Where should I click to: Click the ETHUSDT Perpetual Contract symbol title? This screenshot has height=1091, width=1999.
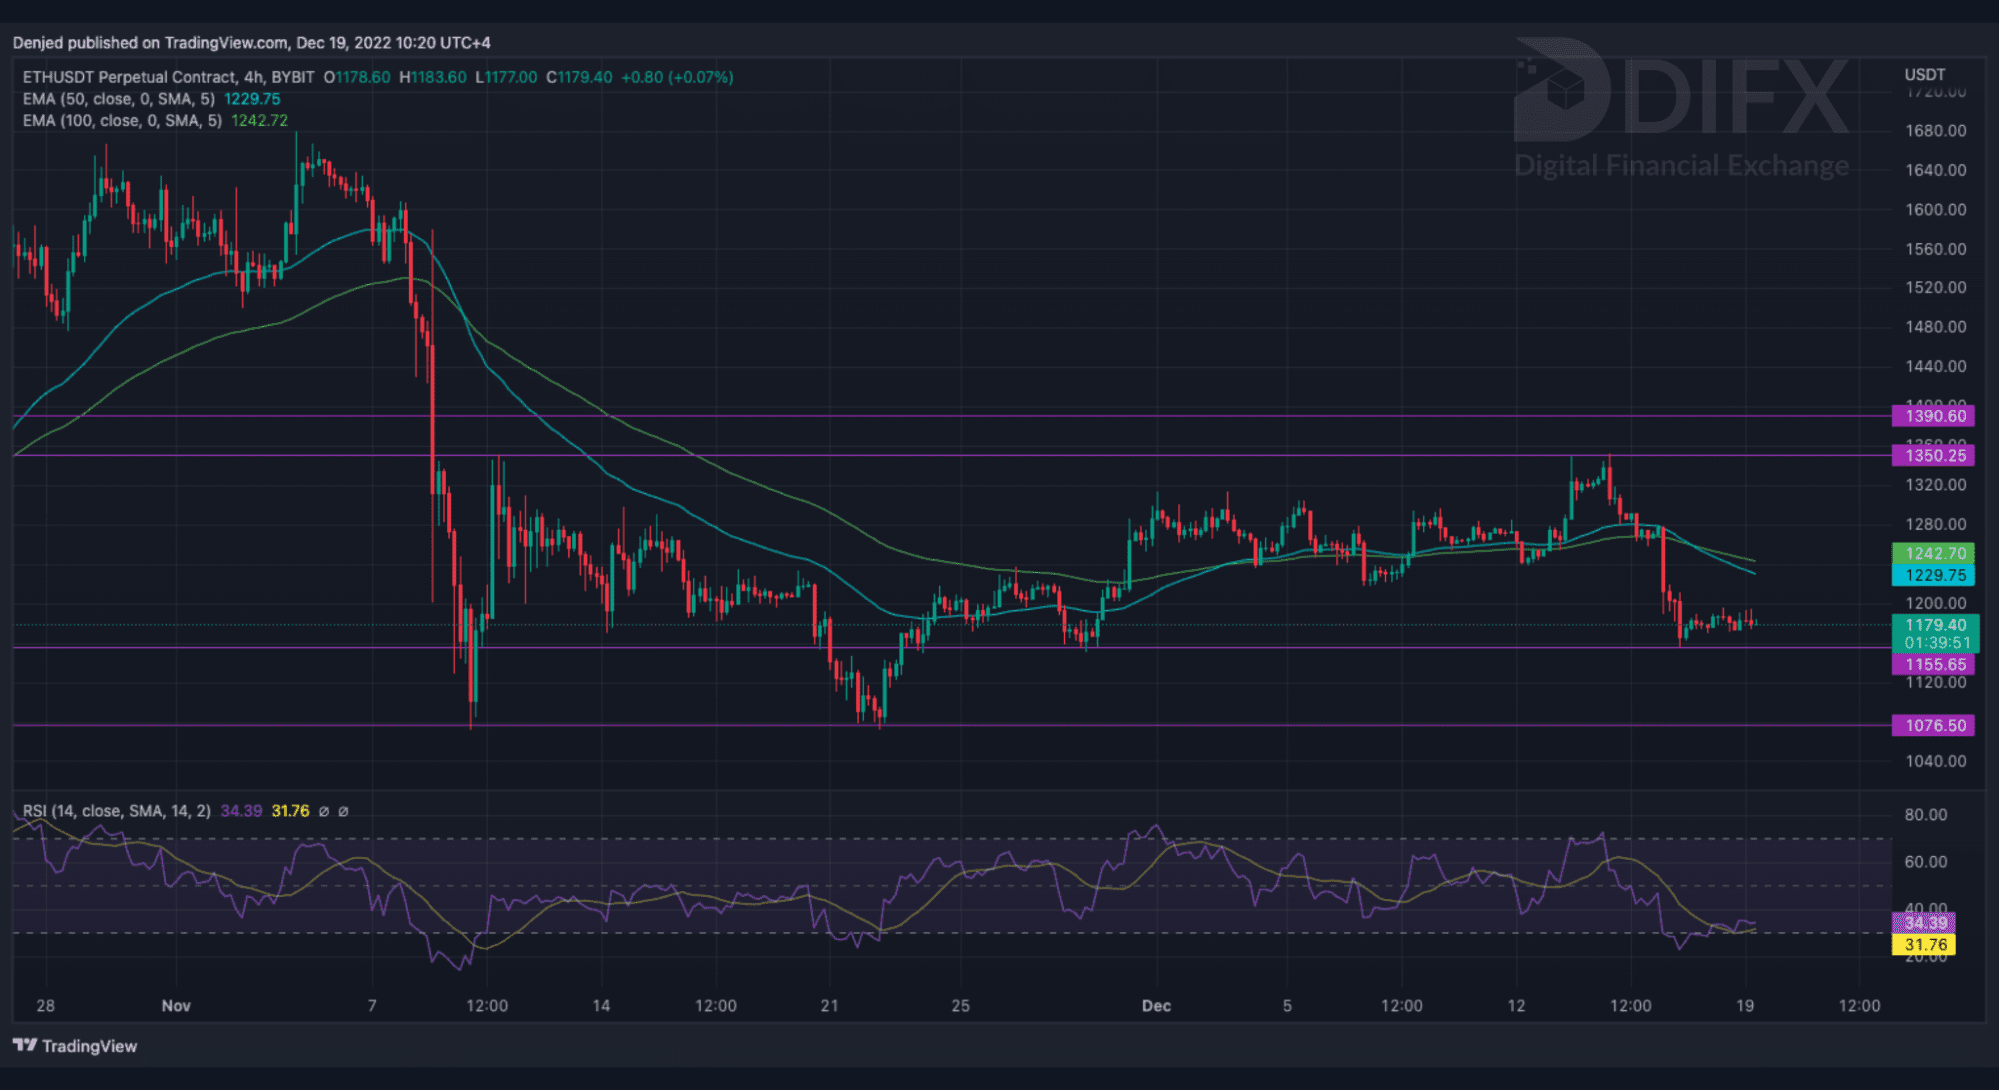(129, 77)
